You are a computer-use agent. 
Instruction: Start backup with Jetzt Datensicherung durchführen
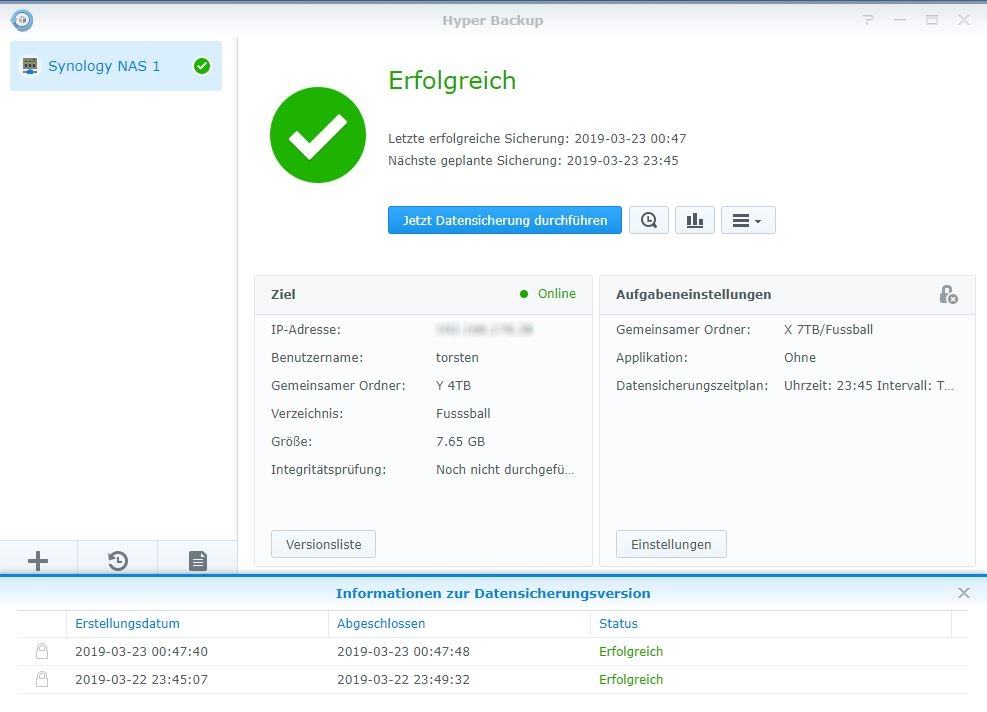coord(505,220)
